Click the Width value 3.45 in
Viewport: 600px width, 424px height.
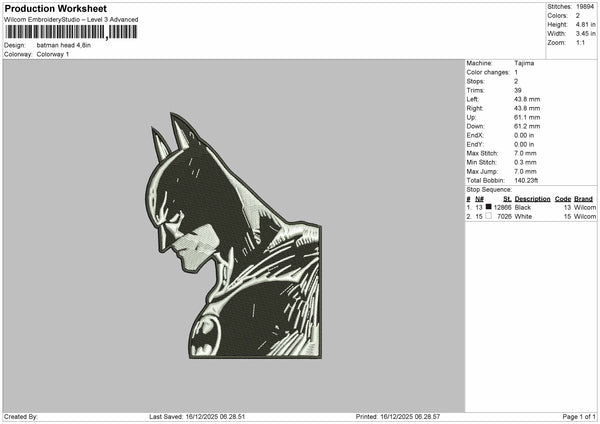585,34
